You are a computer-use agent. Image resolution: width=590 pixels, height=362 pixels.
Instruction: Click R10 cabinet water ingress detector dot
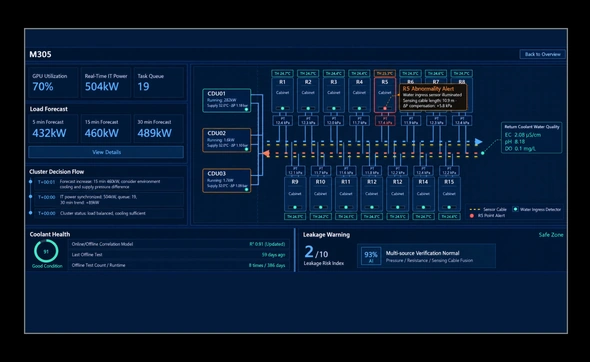(320, 207)
